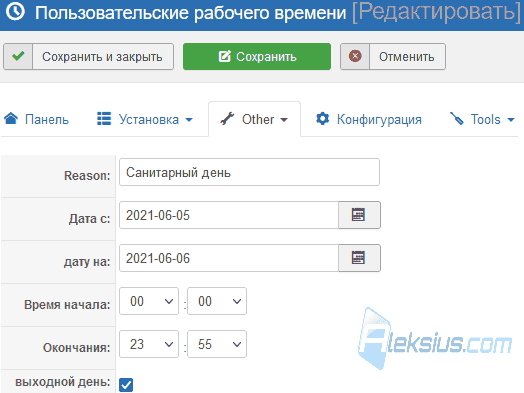The width and height of the screenshot is (524, 393).
Task: Open end time minutes dropdown showing 55
Action: tap(217, 344)
